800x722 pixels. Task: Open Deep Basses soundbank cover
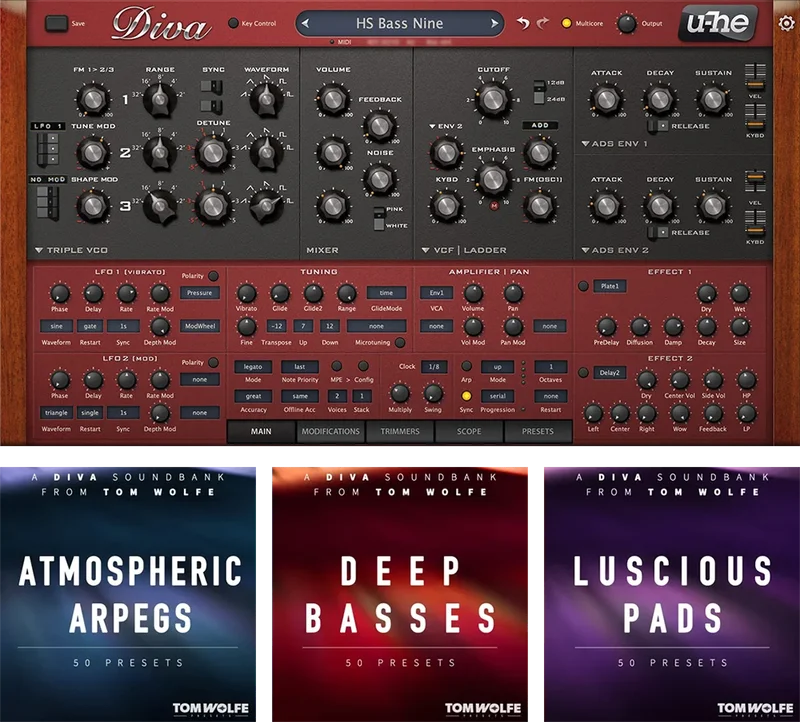(x=400, y=594)
